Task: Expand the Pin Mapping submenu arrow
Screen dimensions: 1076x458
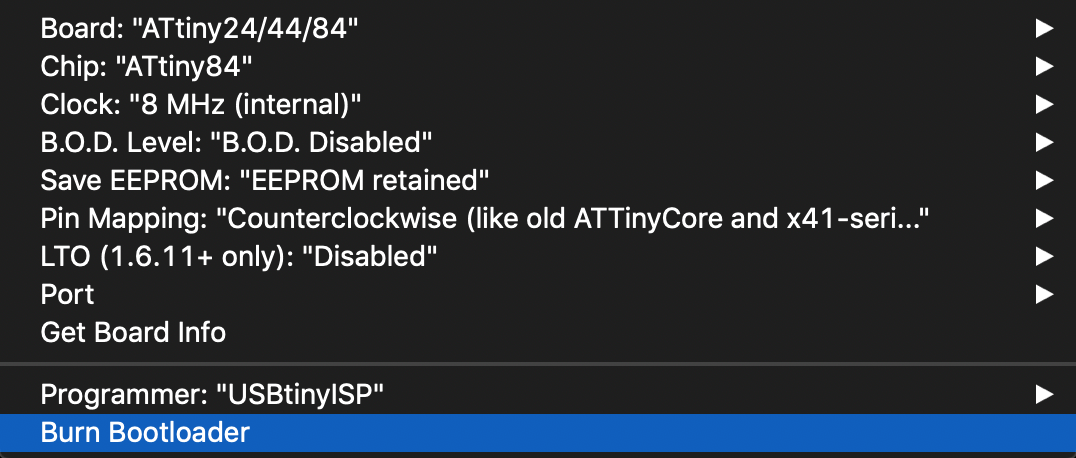Action: pyautogui.click(x=1044, y=218)
